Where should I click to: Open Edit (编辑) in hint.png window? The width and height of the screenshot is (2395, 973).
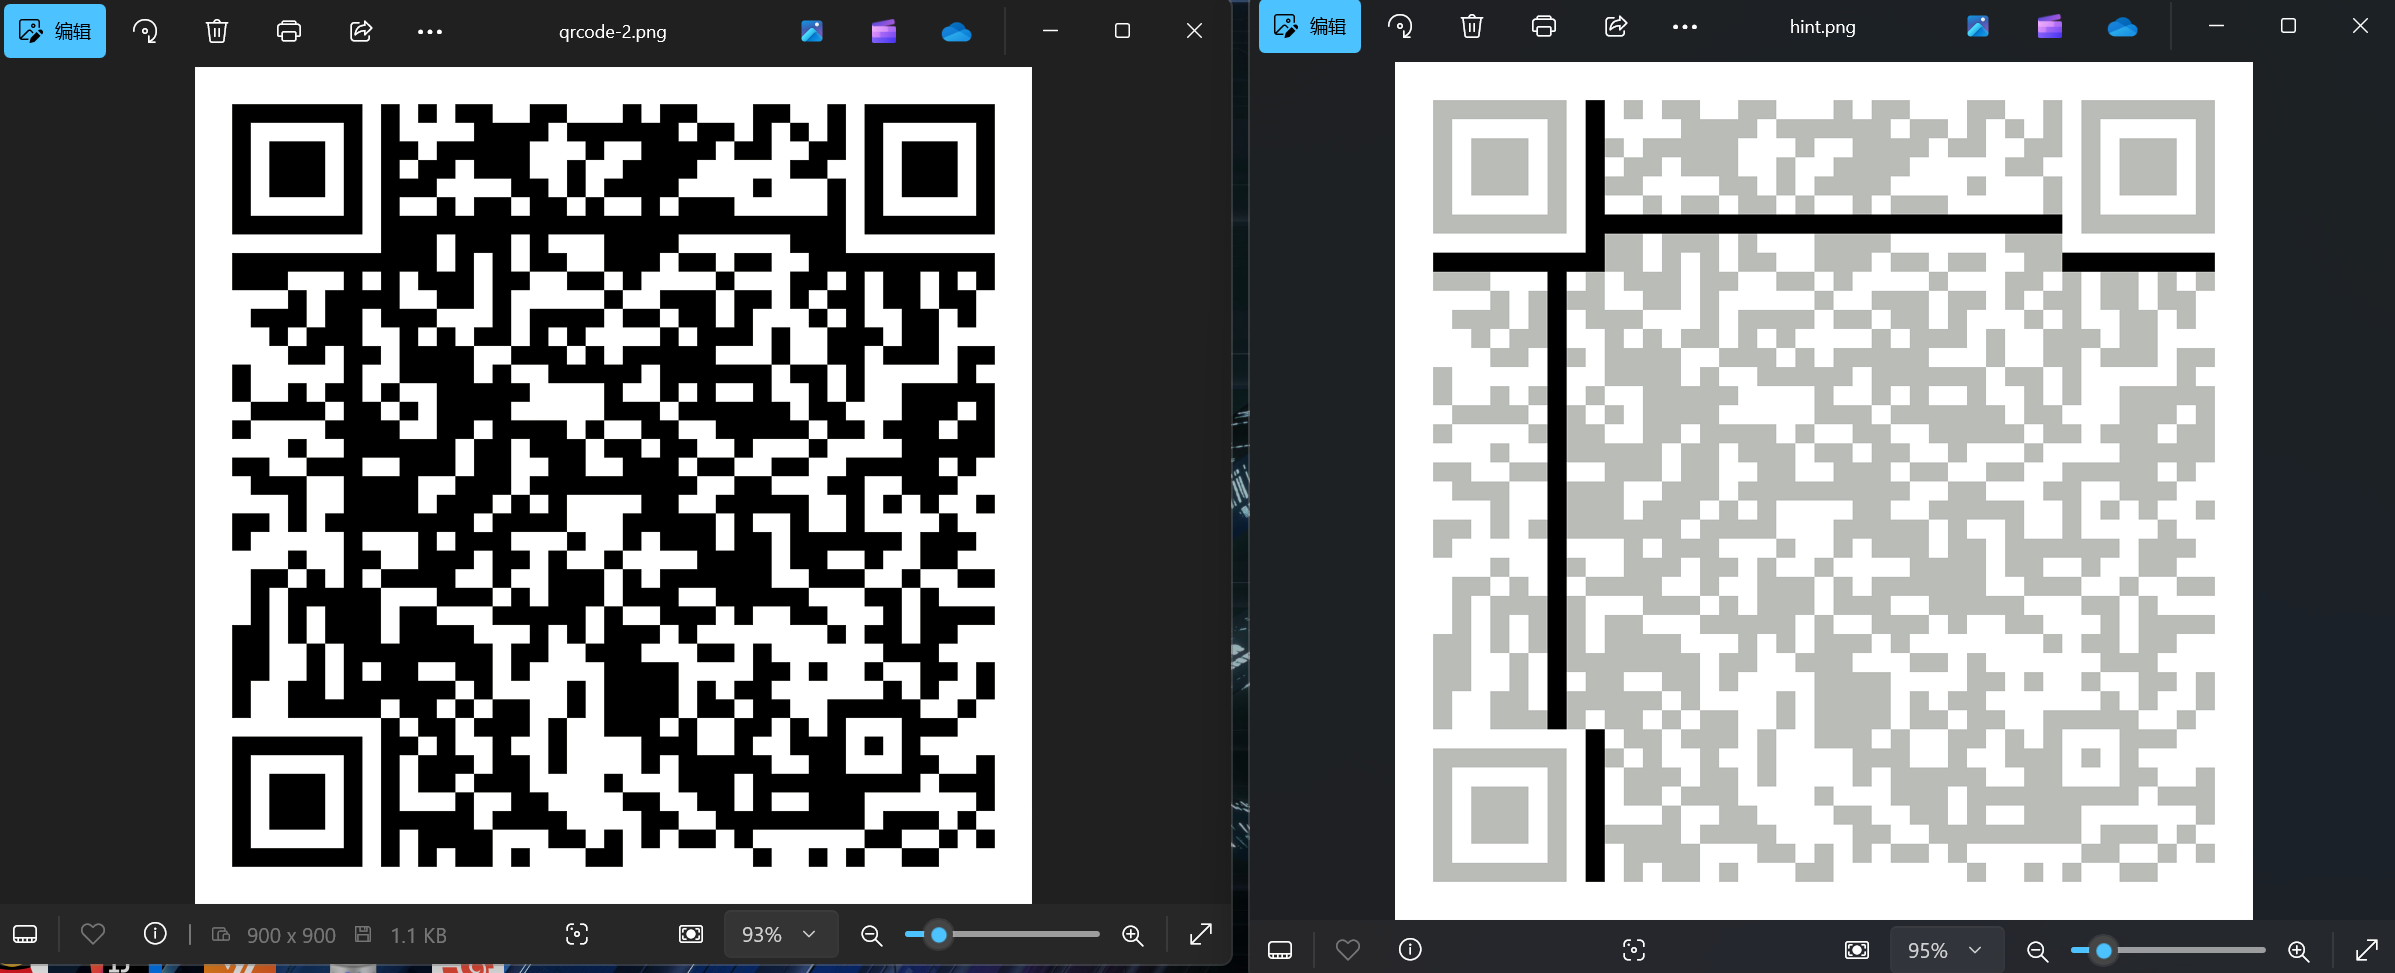[x=1310, y=26]
